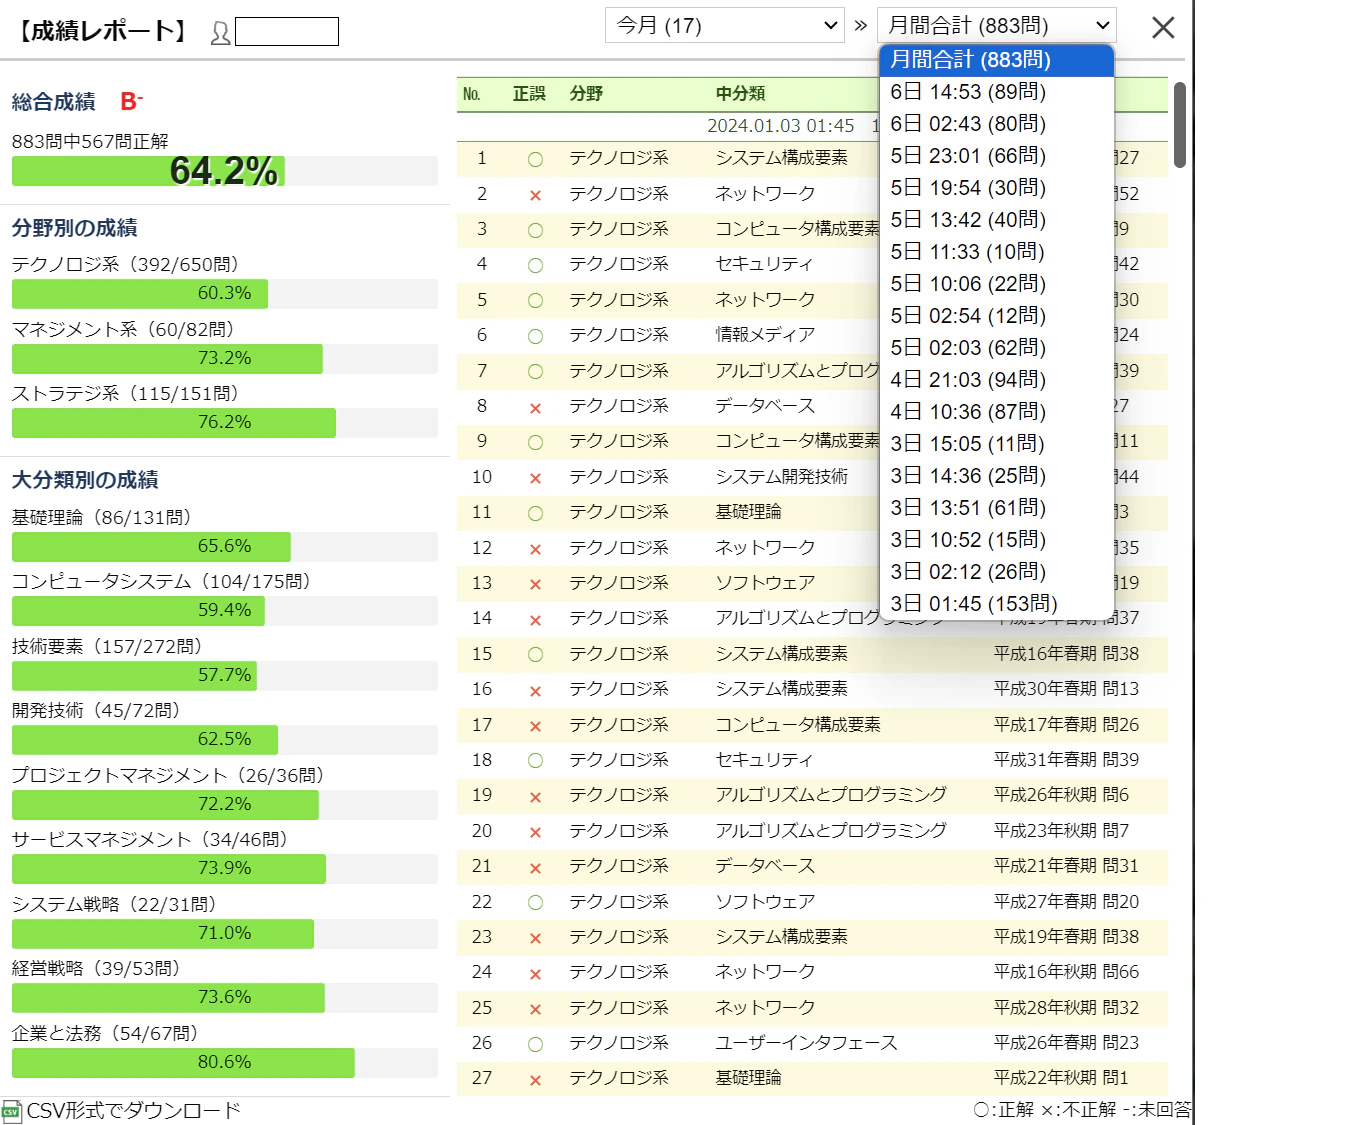Select session 6日 02:43 (80問)
1353x1125 pixels.
tap(997, 124)
